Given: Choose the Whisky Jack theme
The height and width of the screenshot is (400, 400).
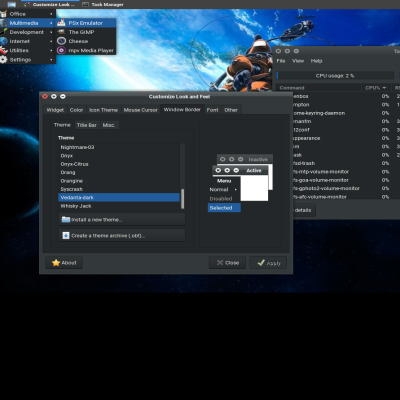Looking at the screenshot, I should [119, 206].
